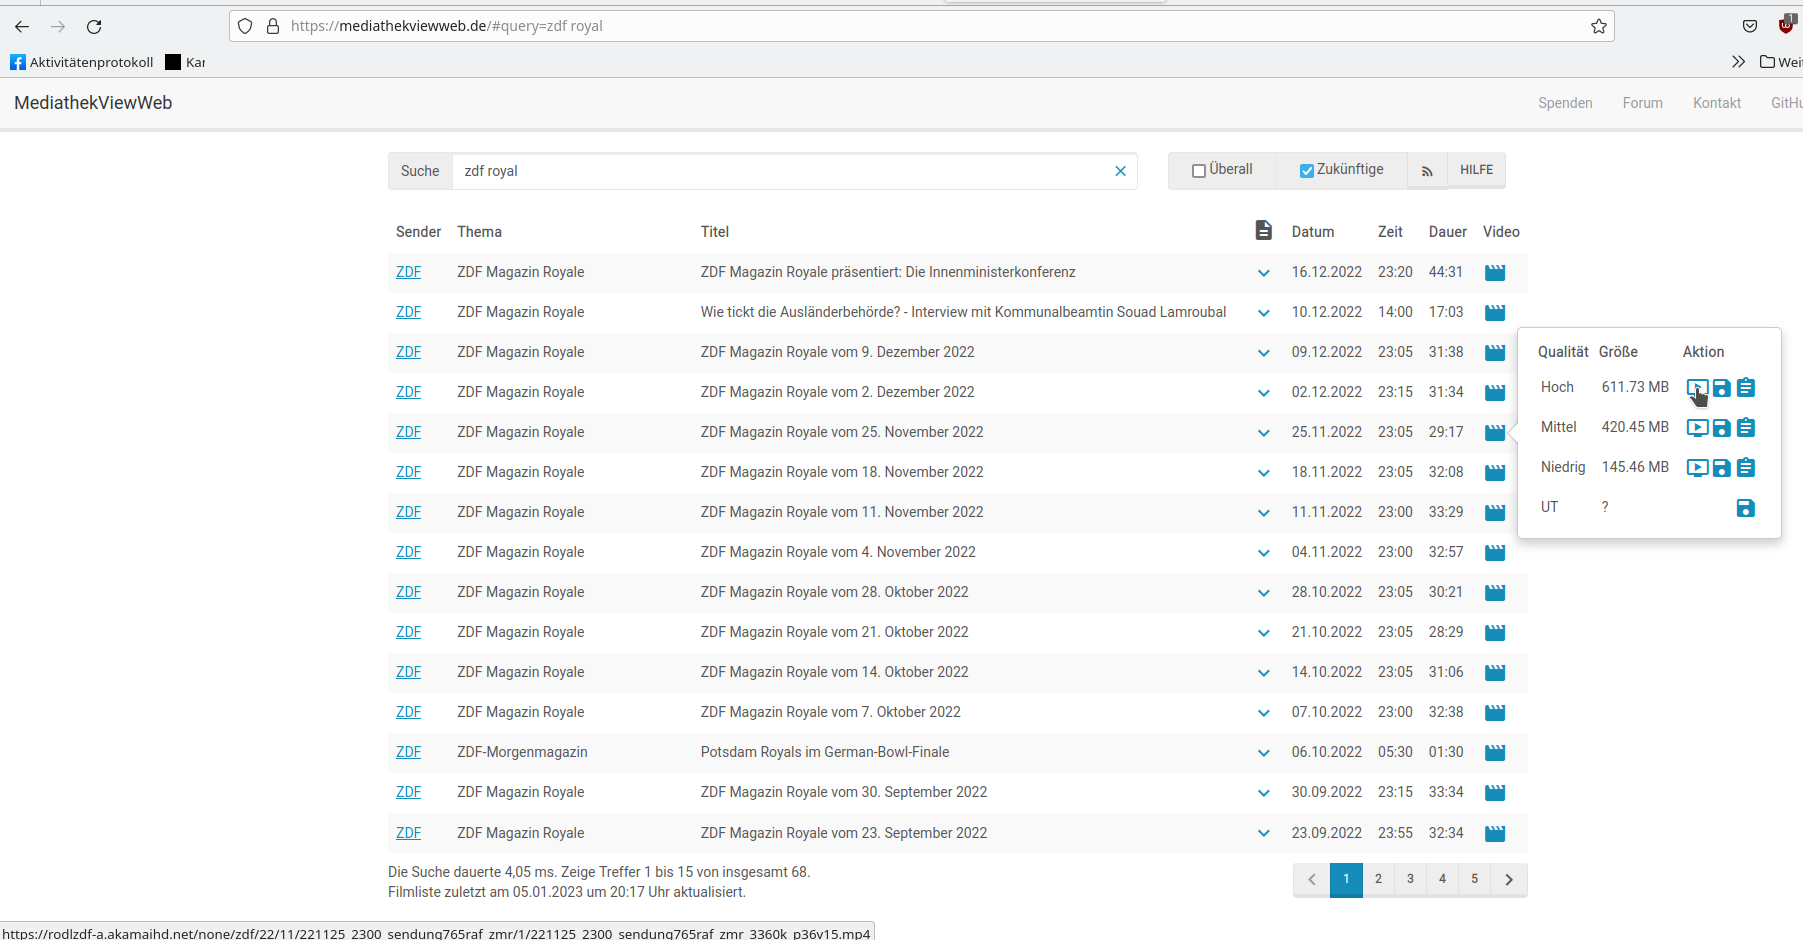Go to results page 2

coord(1378,879)
